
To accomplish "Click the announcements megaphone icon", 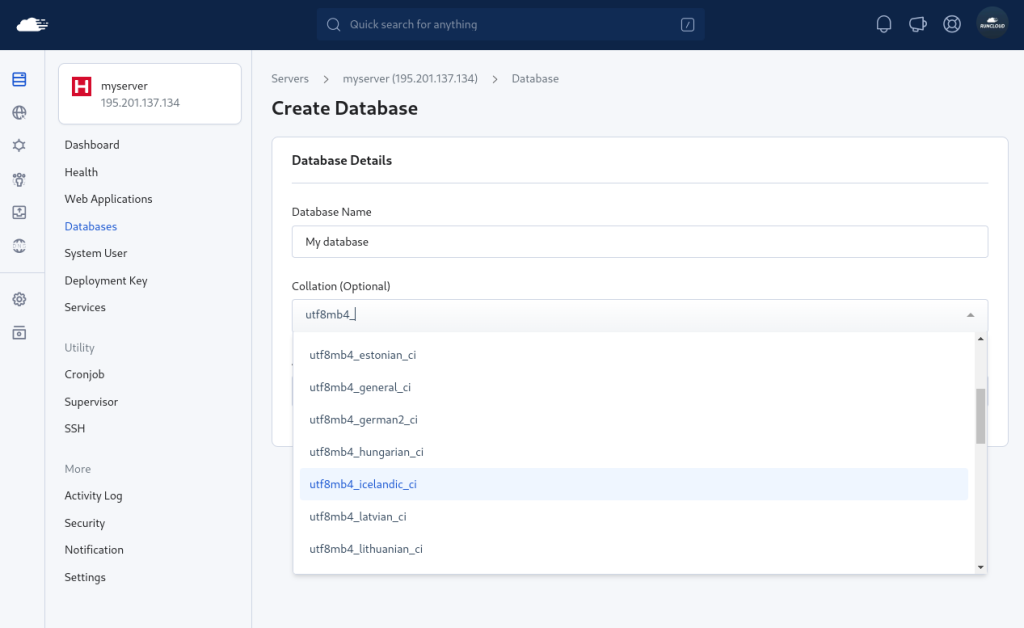I will coord(918,22).
